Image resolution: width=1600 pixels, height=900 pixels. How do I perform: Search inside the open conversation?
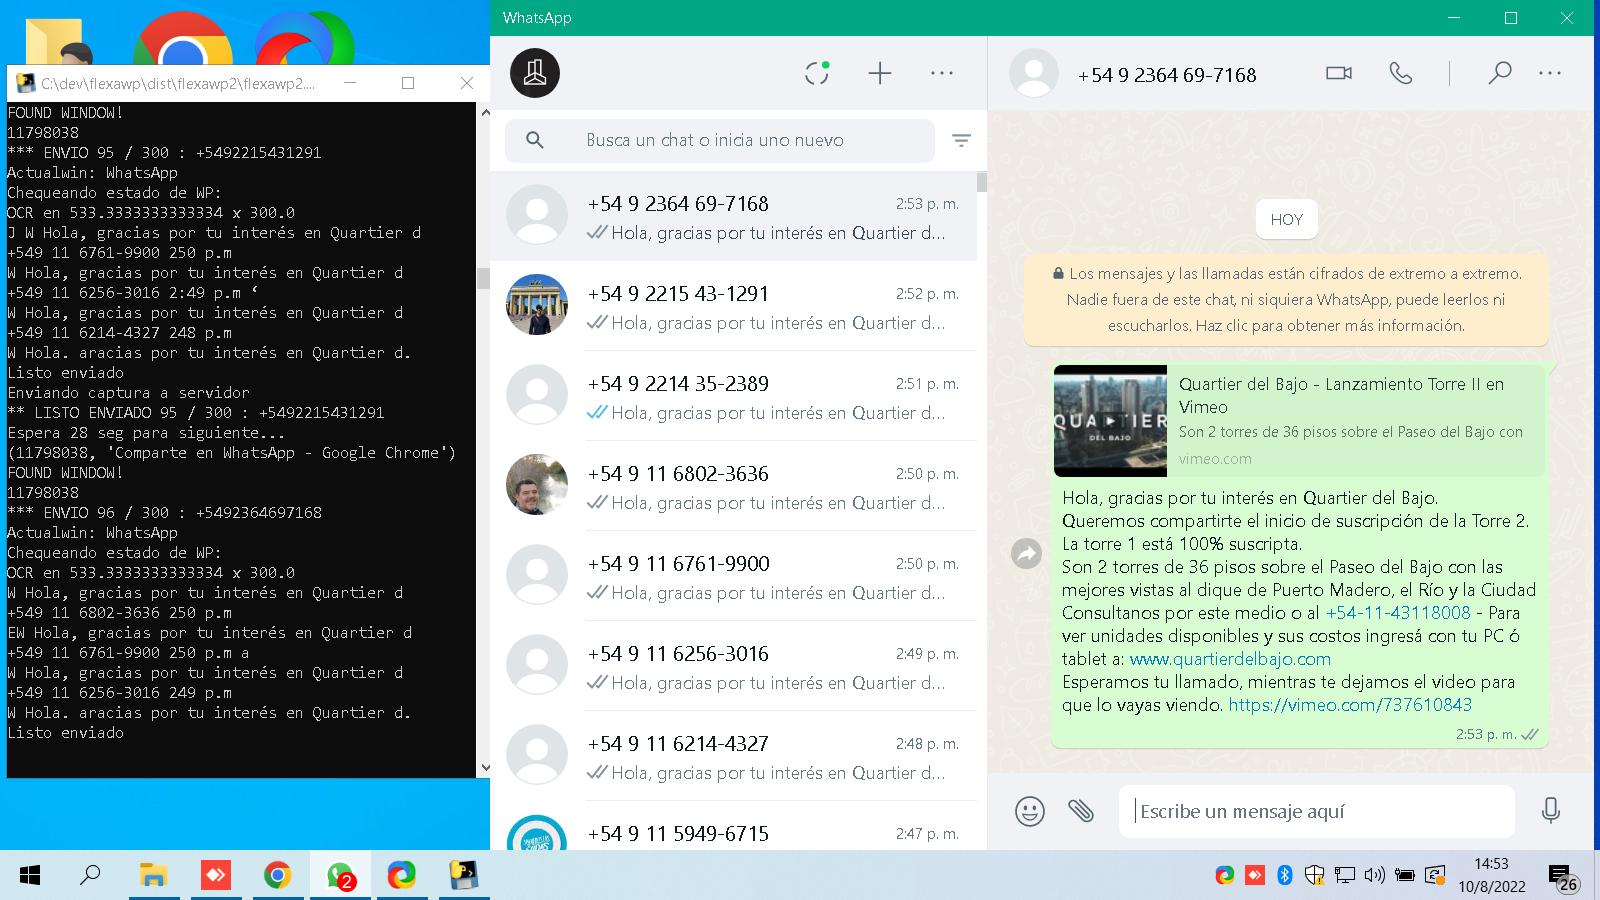click(x=1499, y=73)
